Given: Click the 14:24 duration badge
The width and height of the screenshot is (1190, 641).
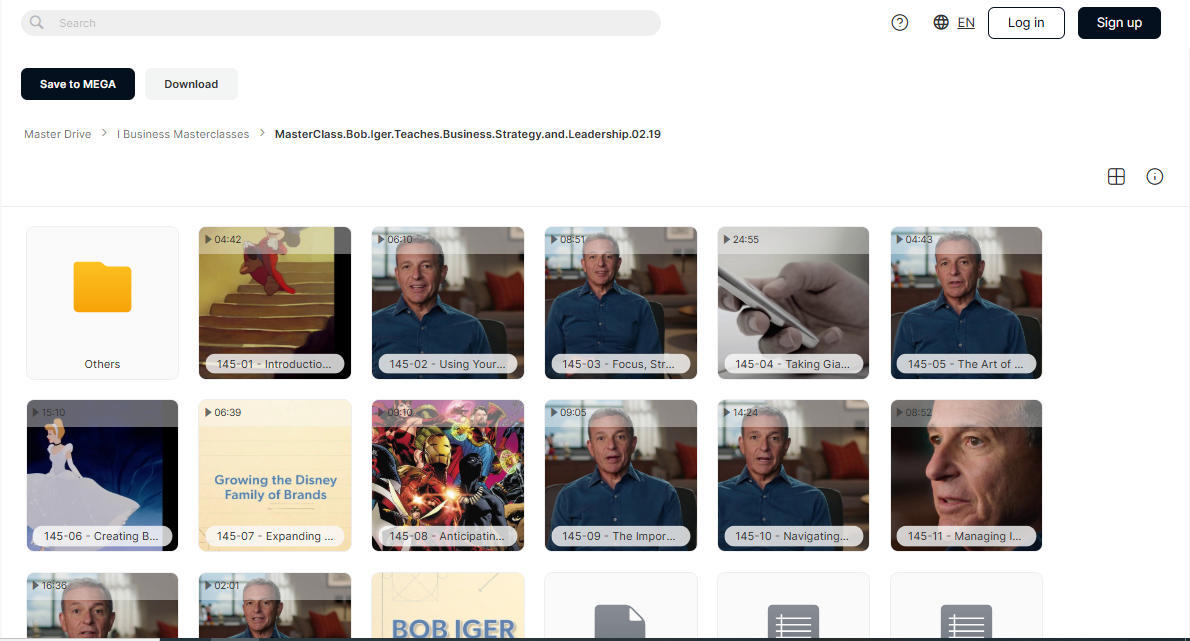Looking at the screenshot, I should coord(741,413).
